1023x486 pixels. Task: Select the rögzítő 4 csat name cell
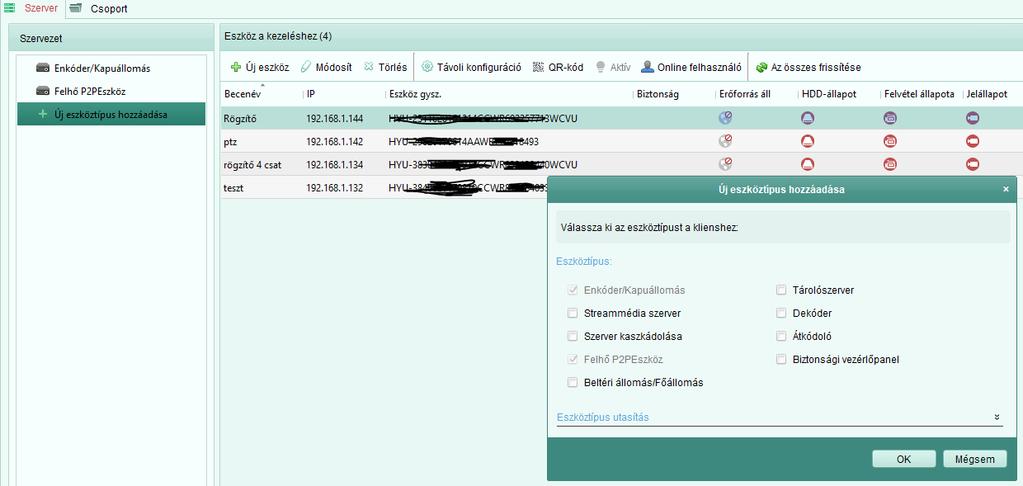(252, 165)
